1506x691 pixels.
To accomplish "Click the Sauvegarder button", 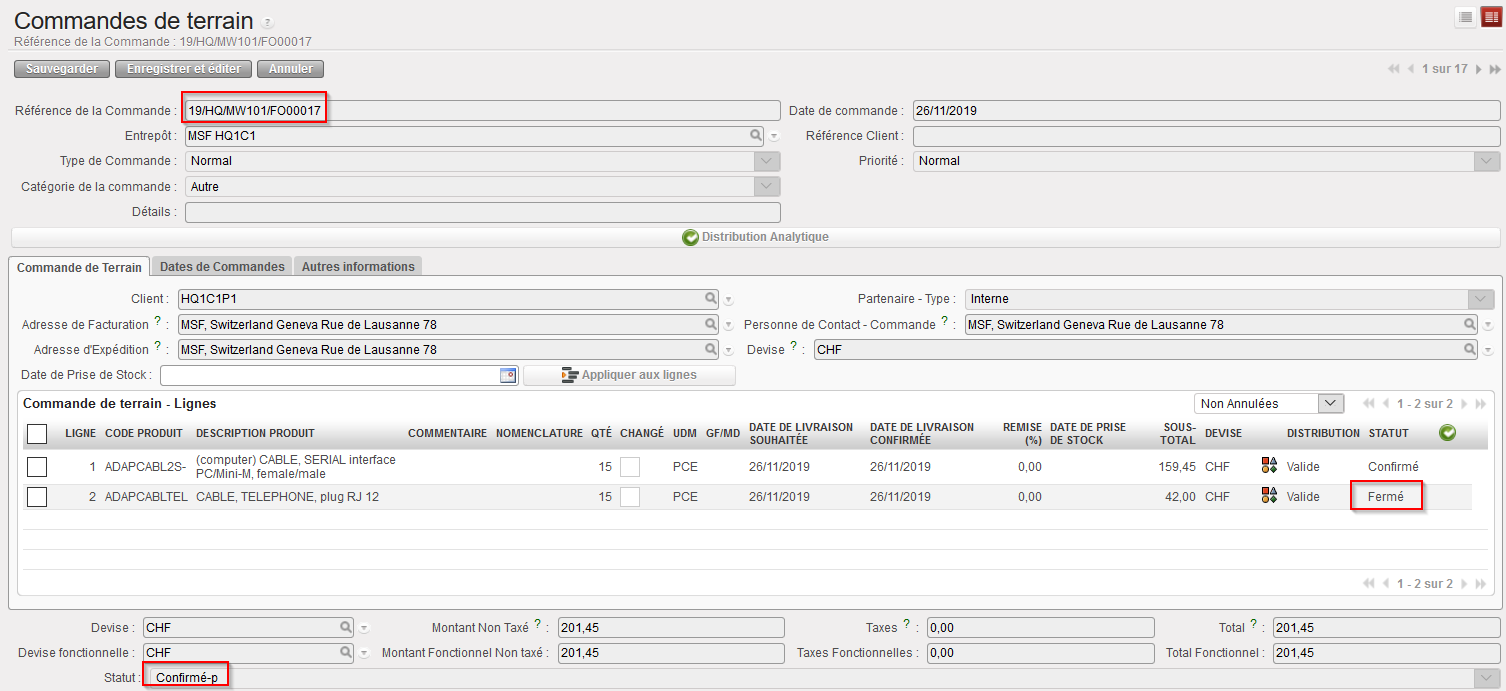I will 62,69.
